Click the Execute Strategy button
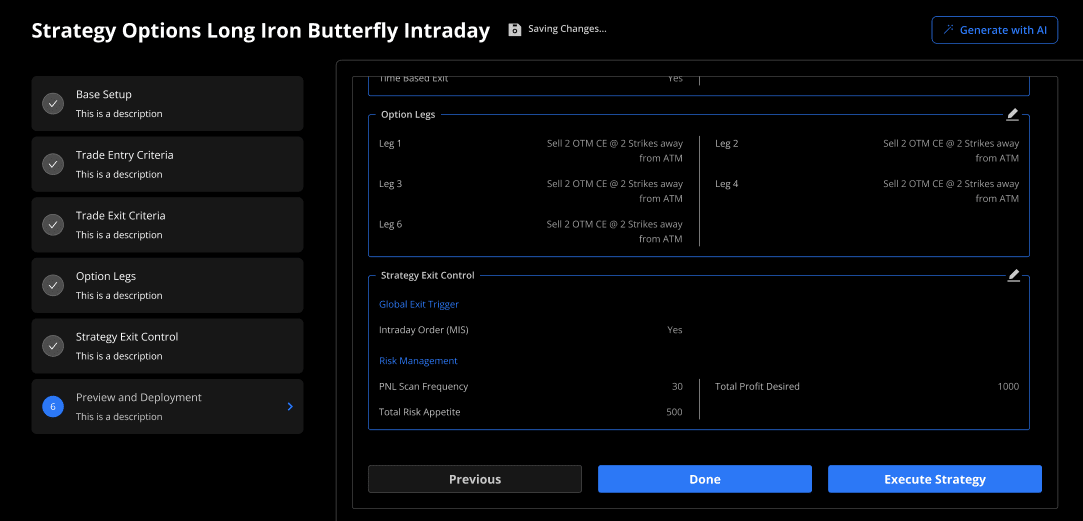1083x521 pixels. [934, 479]
